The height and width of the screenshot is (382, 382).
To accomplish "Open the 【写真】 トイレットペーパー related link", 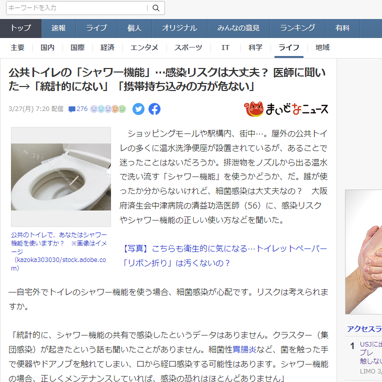I will tap(225, 256).
